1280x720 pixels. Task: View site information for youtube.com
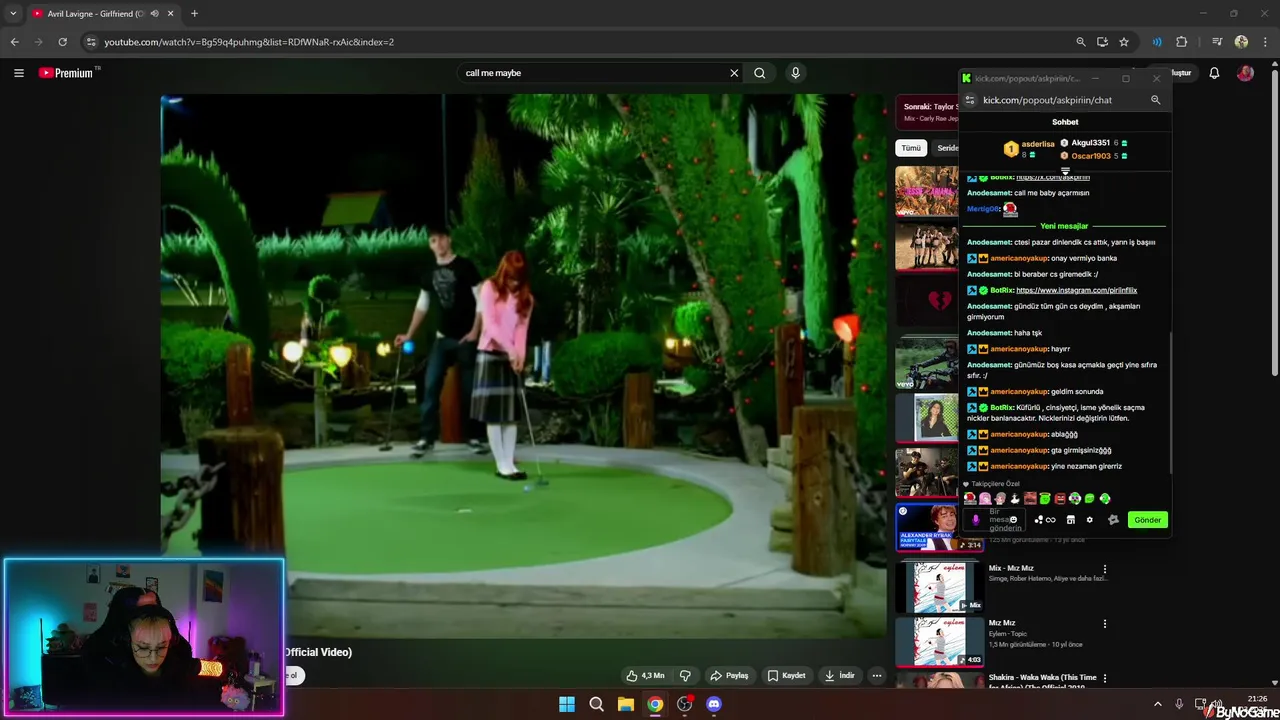pos(91,42)
